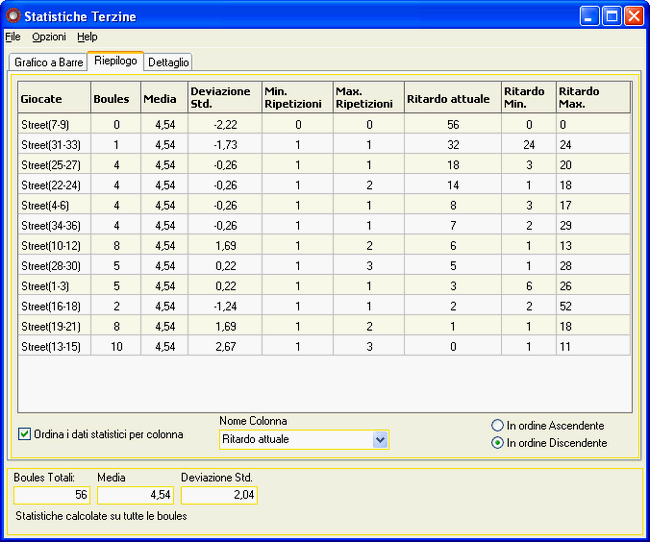Switch to the Dettaglio tab

tap(168, 62)
